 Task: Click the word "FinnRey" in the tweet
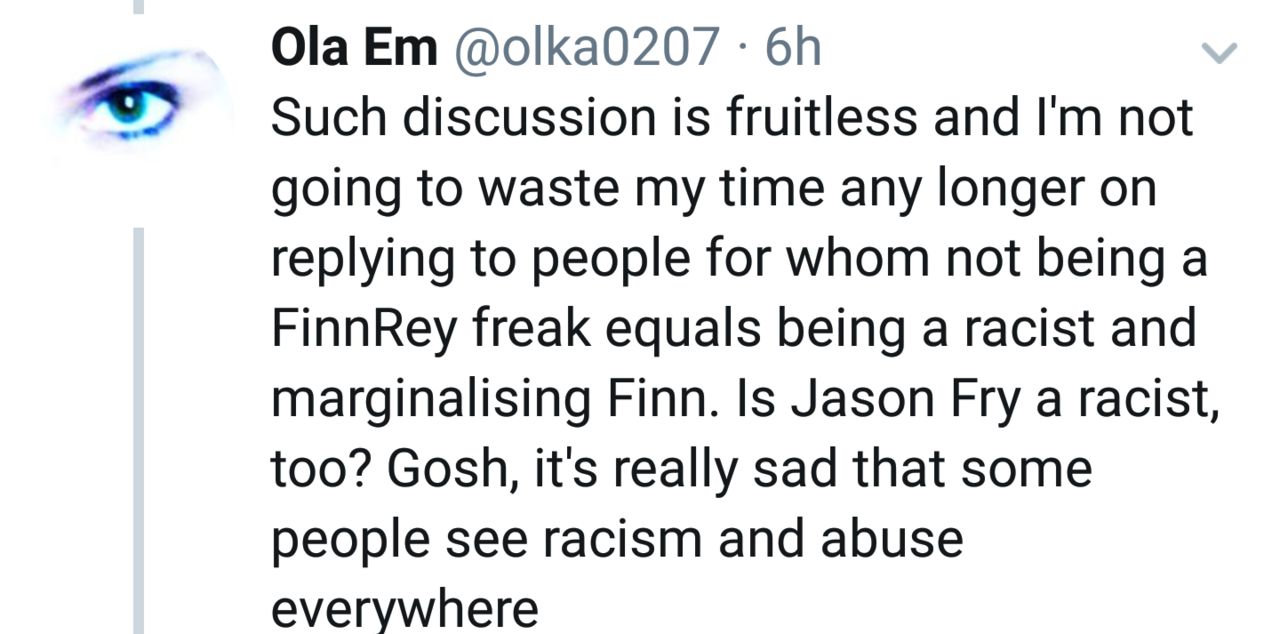pos(363,328)
